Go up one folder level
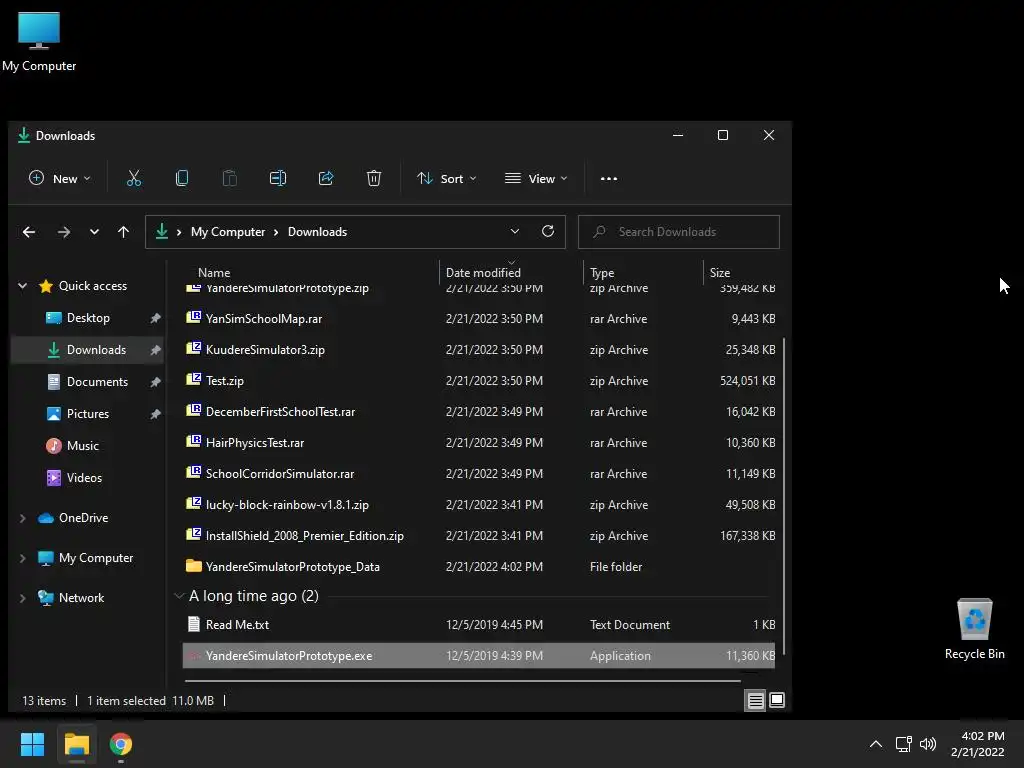The height and width of the screenshot is (768, 1024). pyautogui.click(x=123, y=232)
